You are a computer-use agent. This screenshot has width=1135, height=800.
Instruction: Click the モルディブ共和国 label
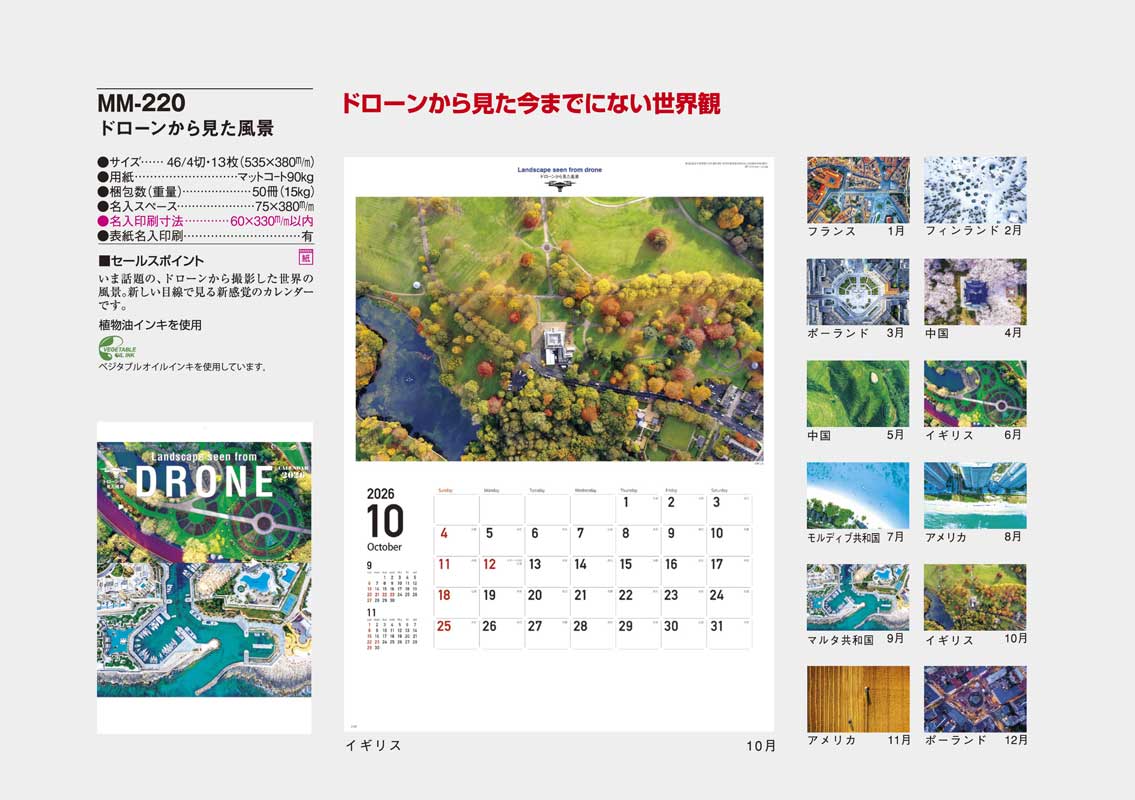[844, 538]
